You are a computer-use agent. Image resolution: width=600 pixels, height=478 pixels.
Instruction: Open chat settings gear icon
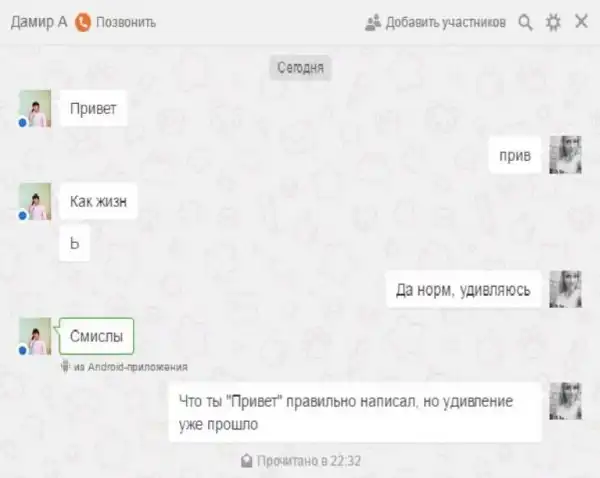[x=553, y=22]
